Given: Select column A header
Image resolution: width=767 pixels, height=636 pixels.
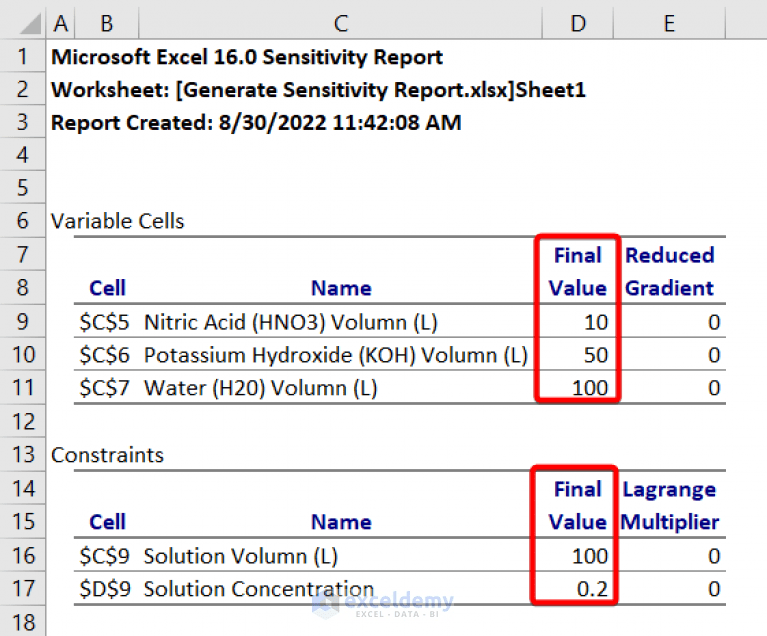Looking at the screenshot, I should [61, 23].
